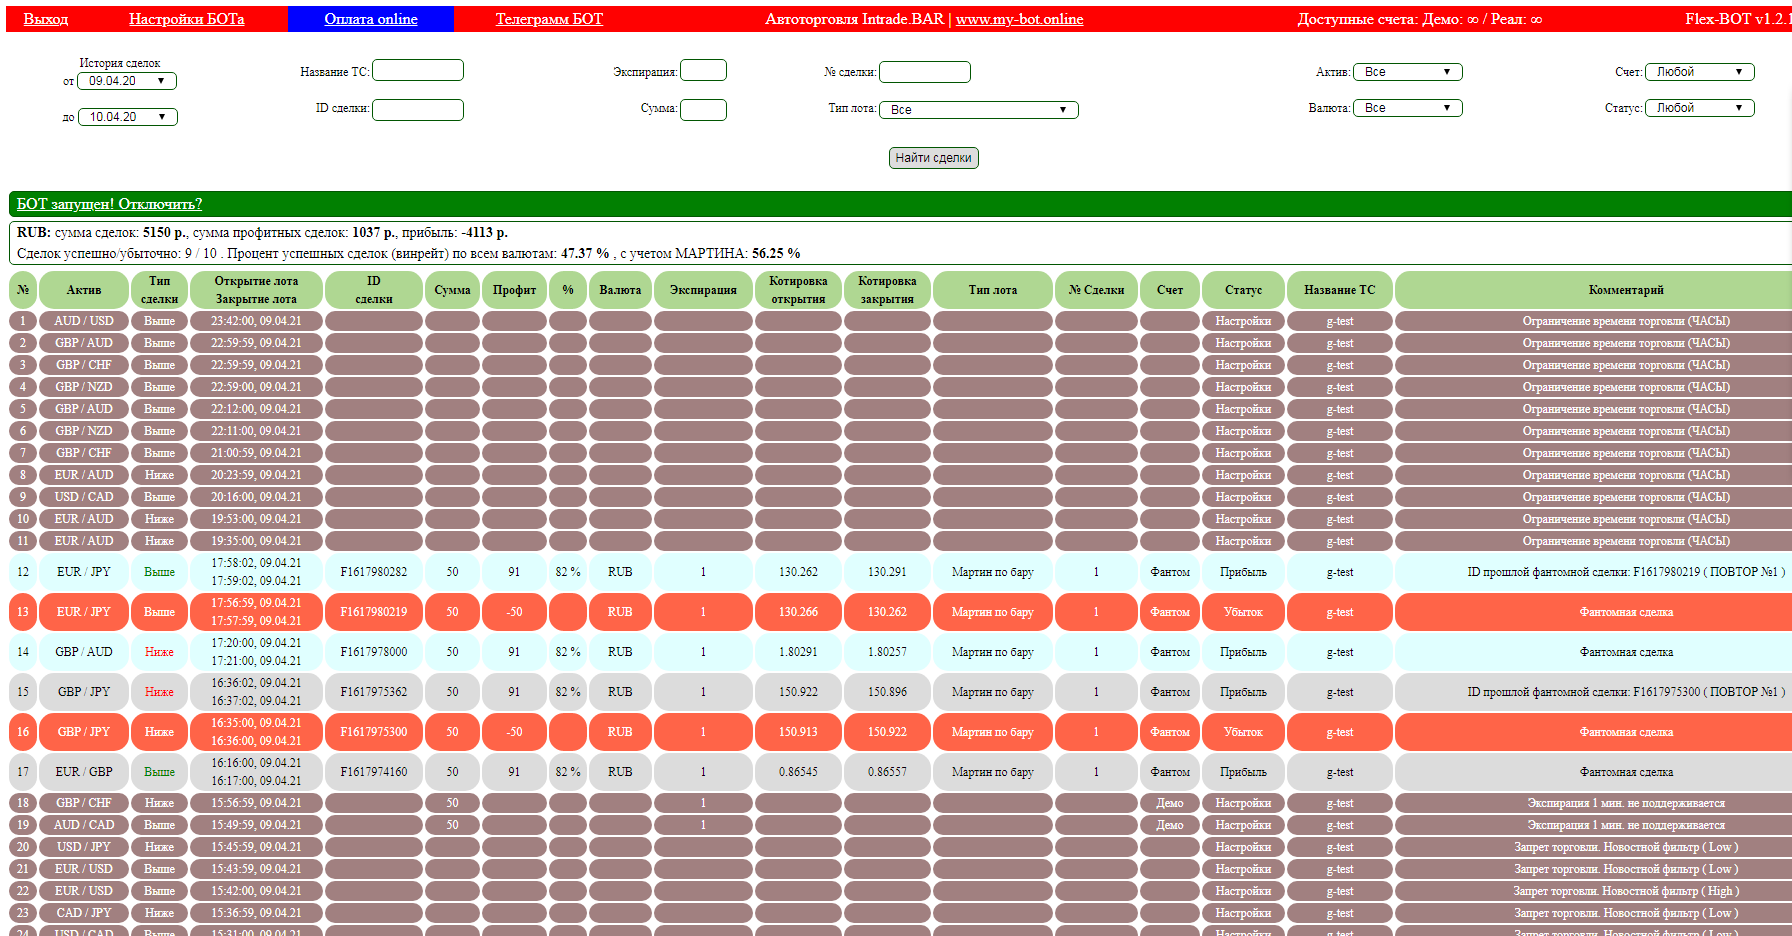This screenshot has width=1792, height=936.
Task: Open the 'до' end date dropdown
Action: (128, 117)
